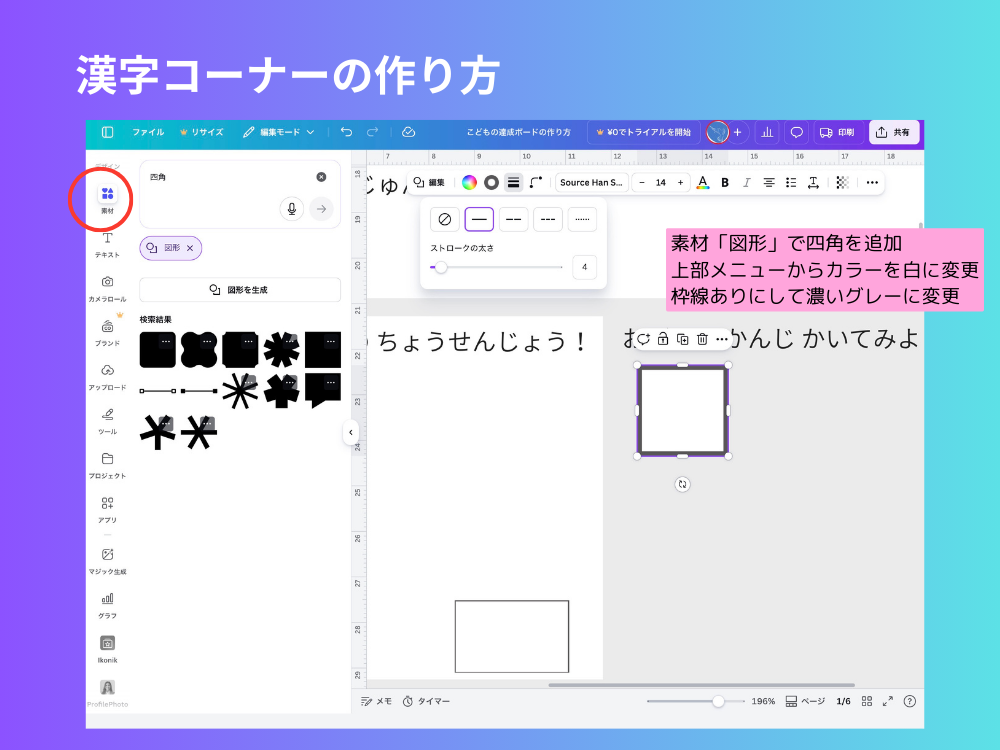Select the テキスト (Text) tool in sidebar
Viewport: 1000px width, 750px height.
tap(108, 243)
